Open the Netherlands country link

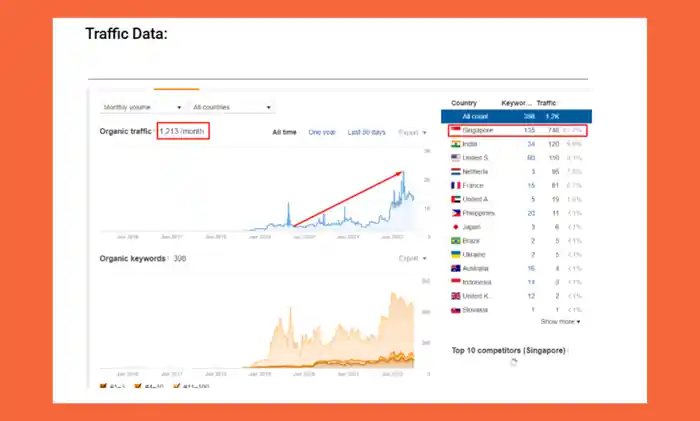tap(475, 171)
